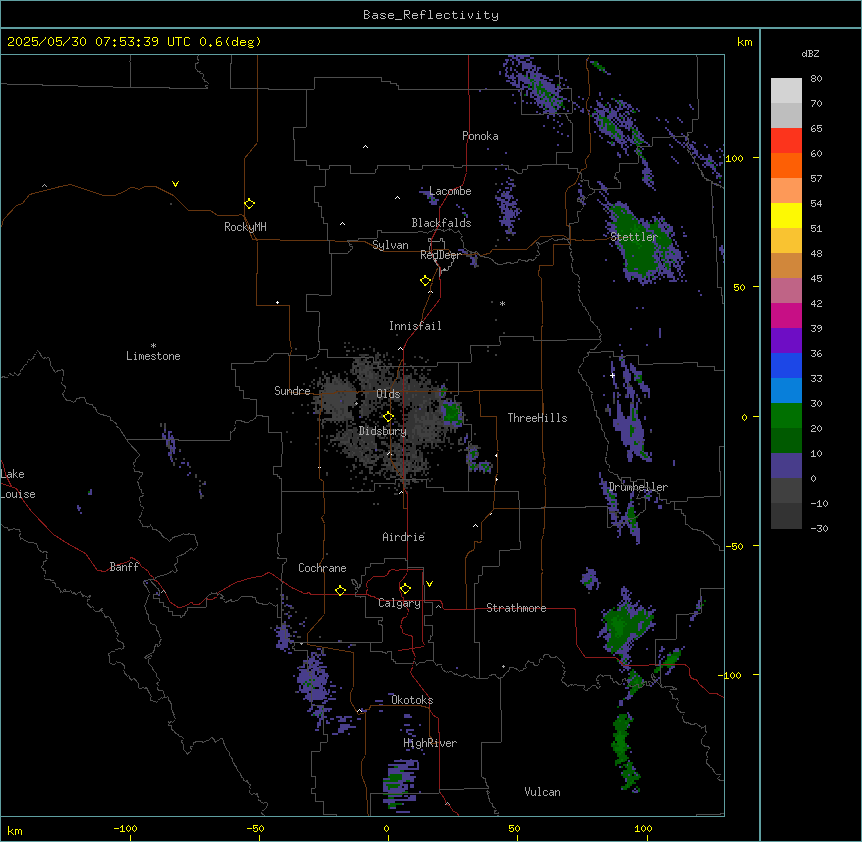Viewport: 862px width, 842px height.
Task: Click the red 60-65 dBZ legend swatch
Action: pos(786,141)
